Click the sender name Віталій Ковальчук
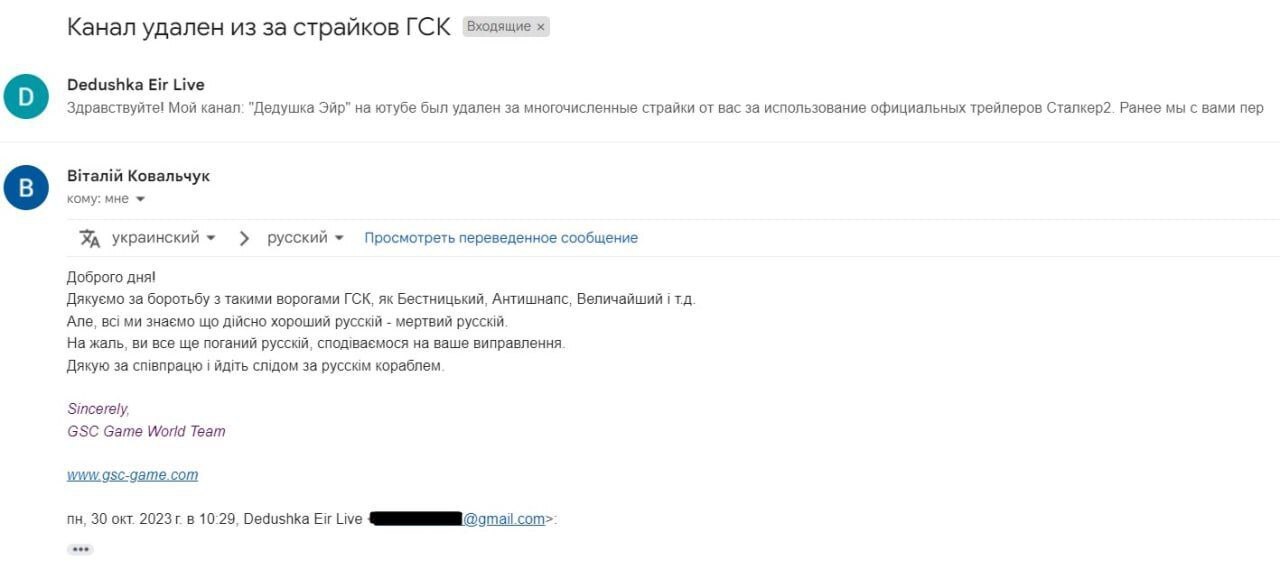 [138, 176]
